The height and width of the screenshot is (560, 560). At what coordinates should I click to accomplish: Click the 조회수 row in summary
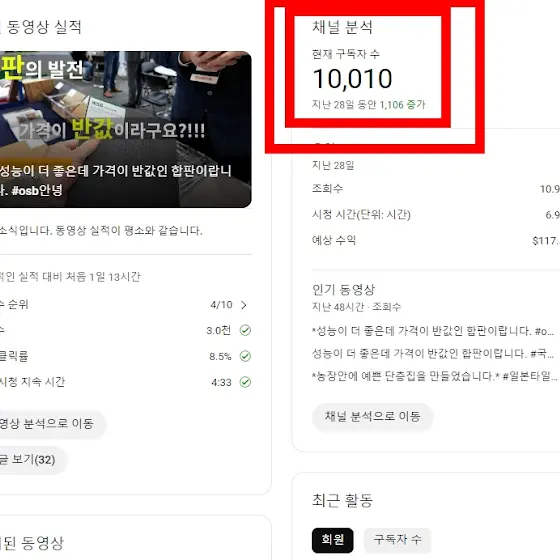(x=436, y=189)
